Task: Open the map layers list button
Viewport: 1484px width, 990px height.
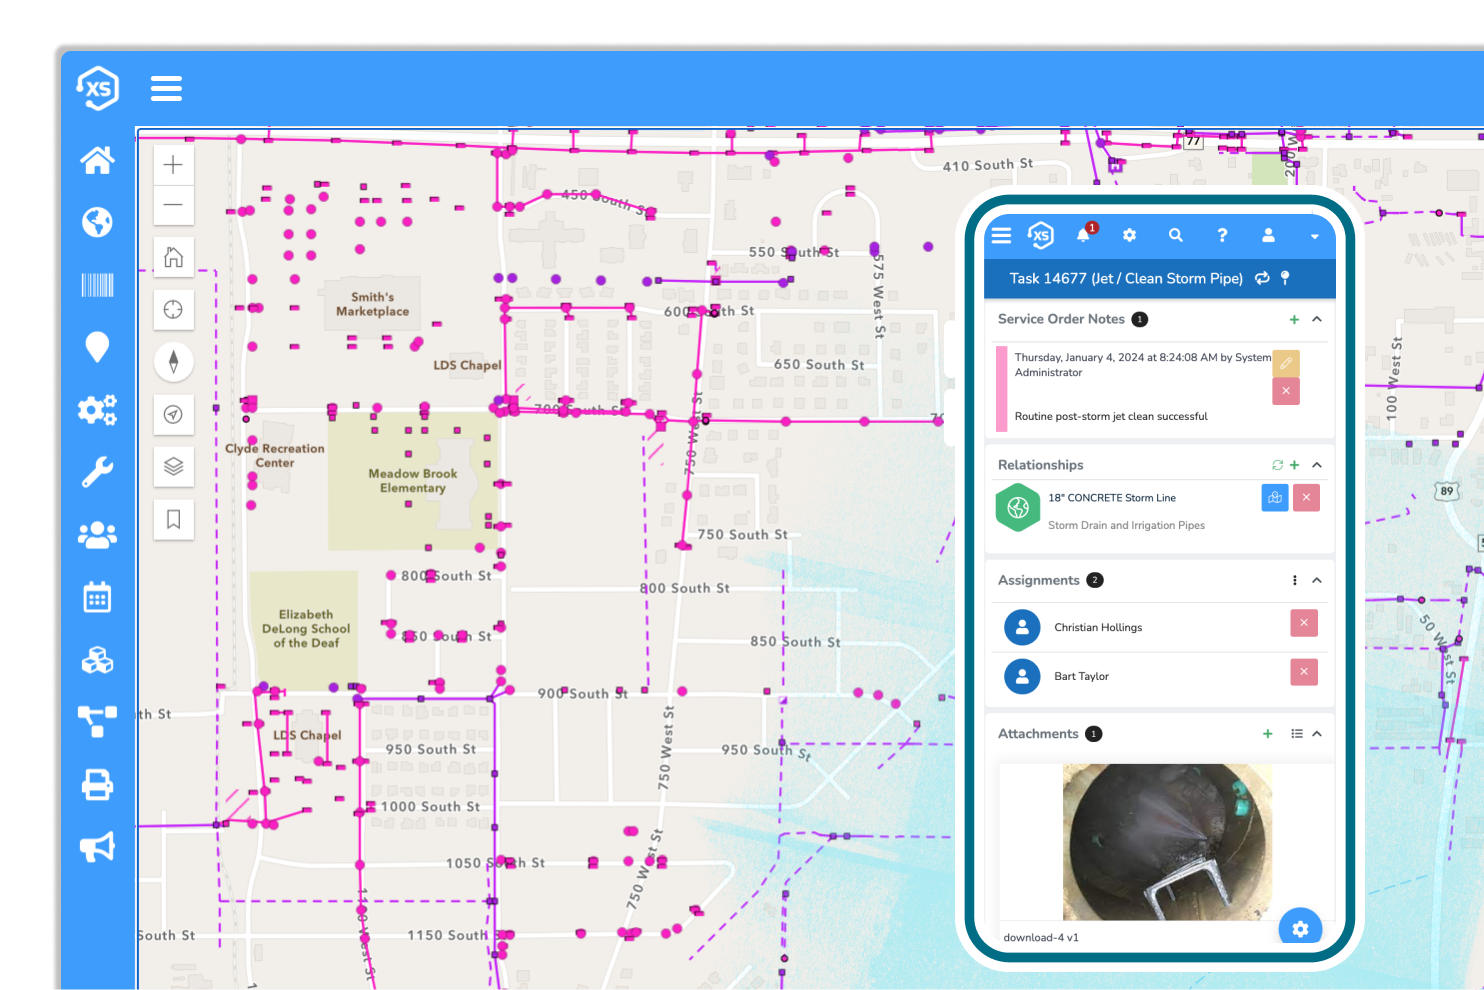Action: click(x=173, y=466)
